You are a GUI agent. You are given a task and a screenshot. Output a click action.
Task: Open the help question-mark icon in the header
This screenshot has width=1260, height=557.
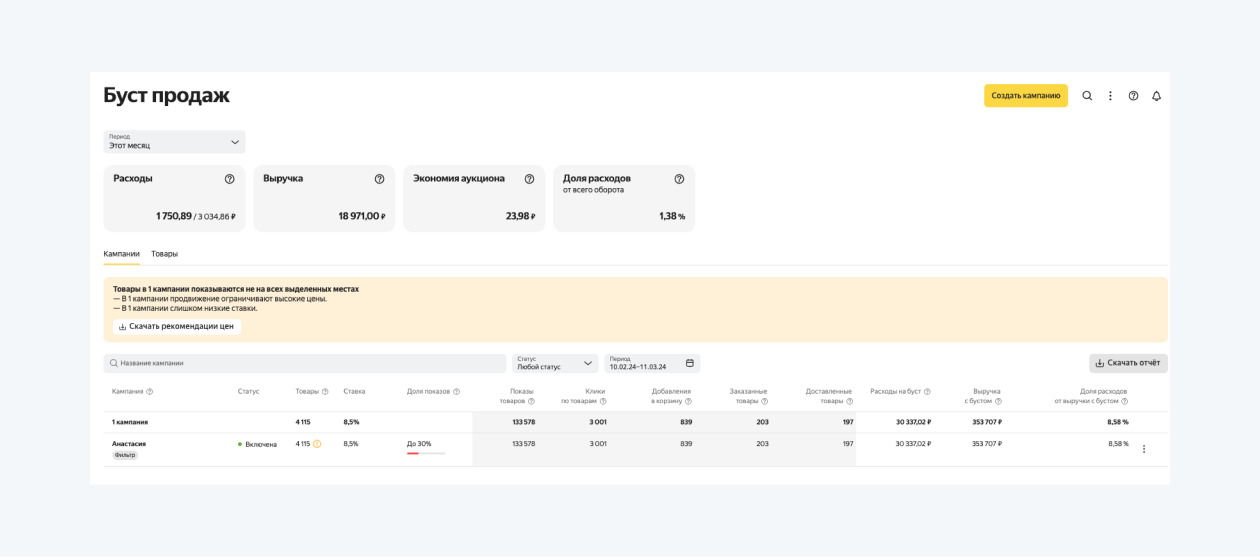pos(1133,96)
